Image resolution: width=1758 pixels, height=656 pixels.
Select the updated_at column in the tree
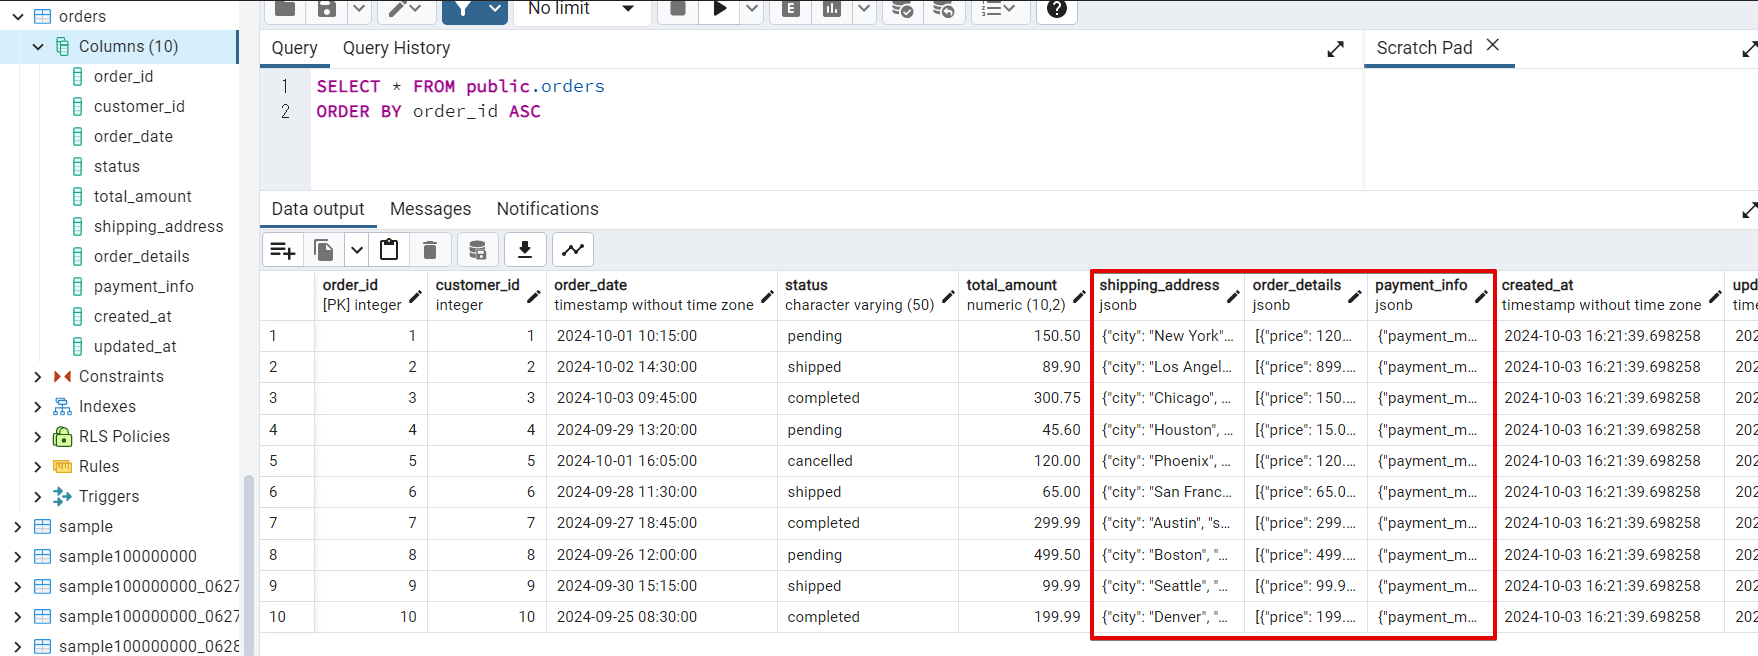coord(135,346)
